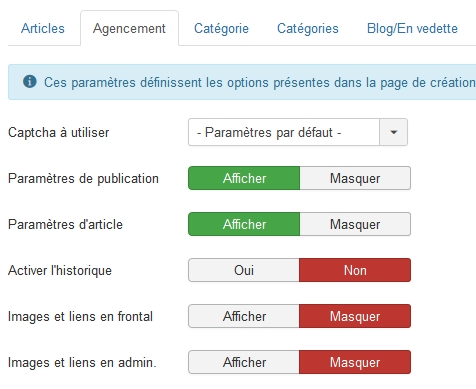This screenshot has height=389, width=476.
Task: Hide Images et liens en frontal
Action: click(355, 316)
